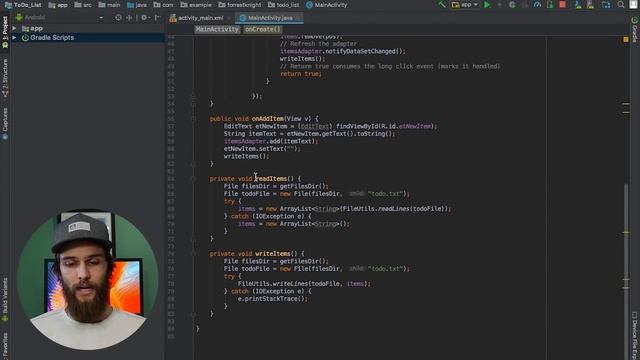Click src breadcrumb in navigation bar
Viewport: 640px width, 360px height.
pos(83,5)
